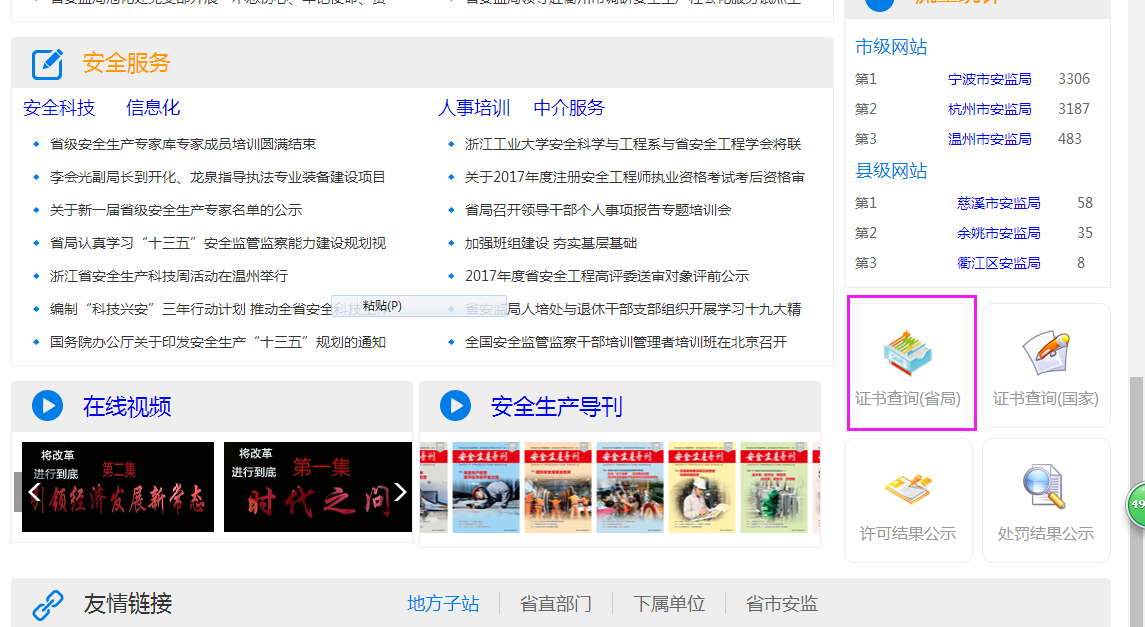Select the 地方子站 links tab

[x=443, y=604]
